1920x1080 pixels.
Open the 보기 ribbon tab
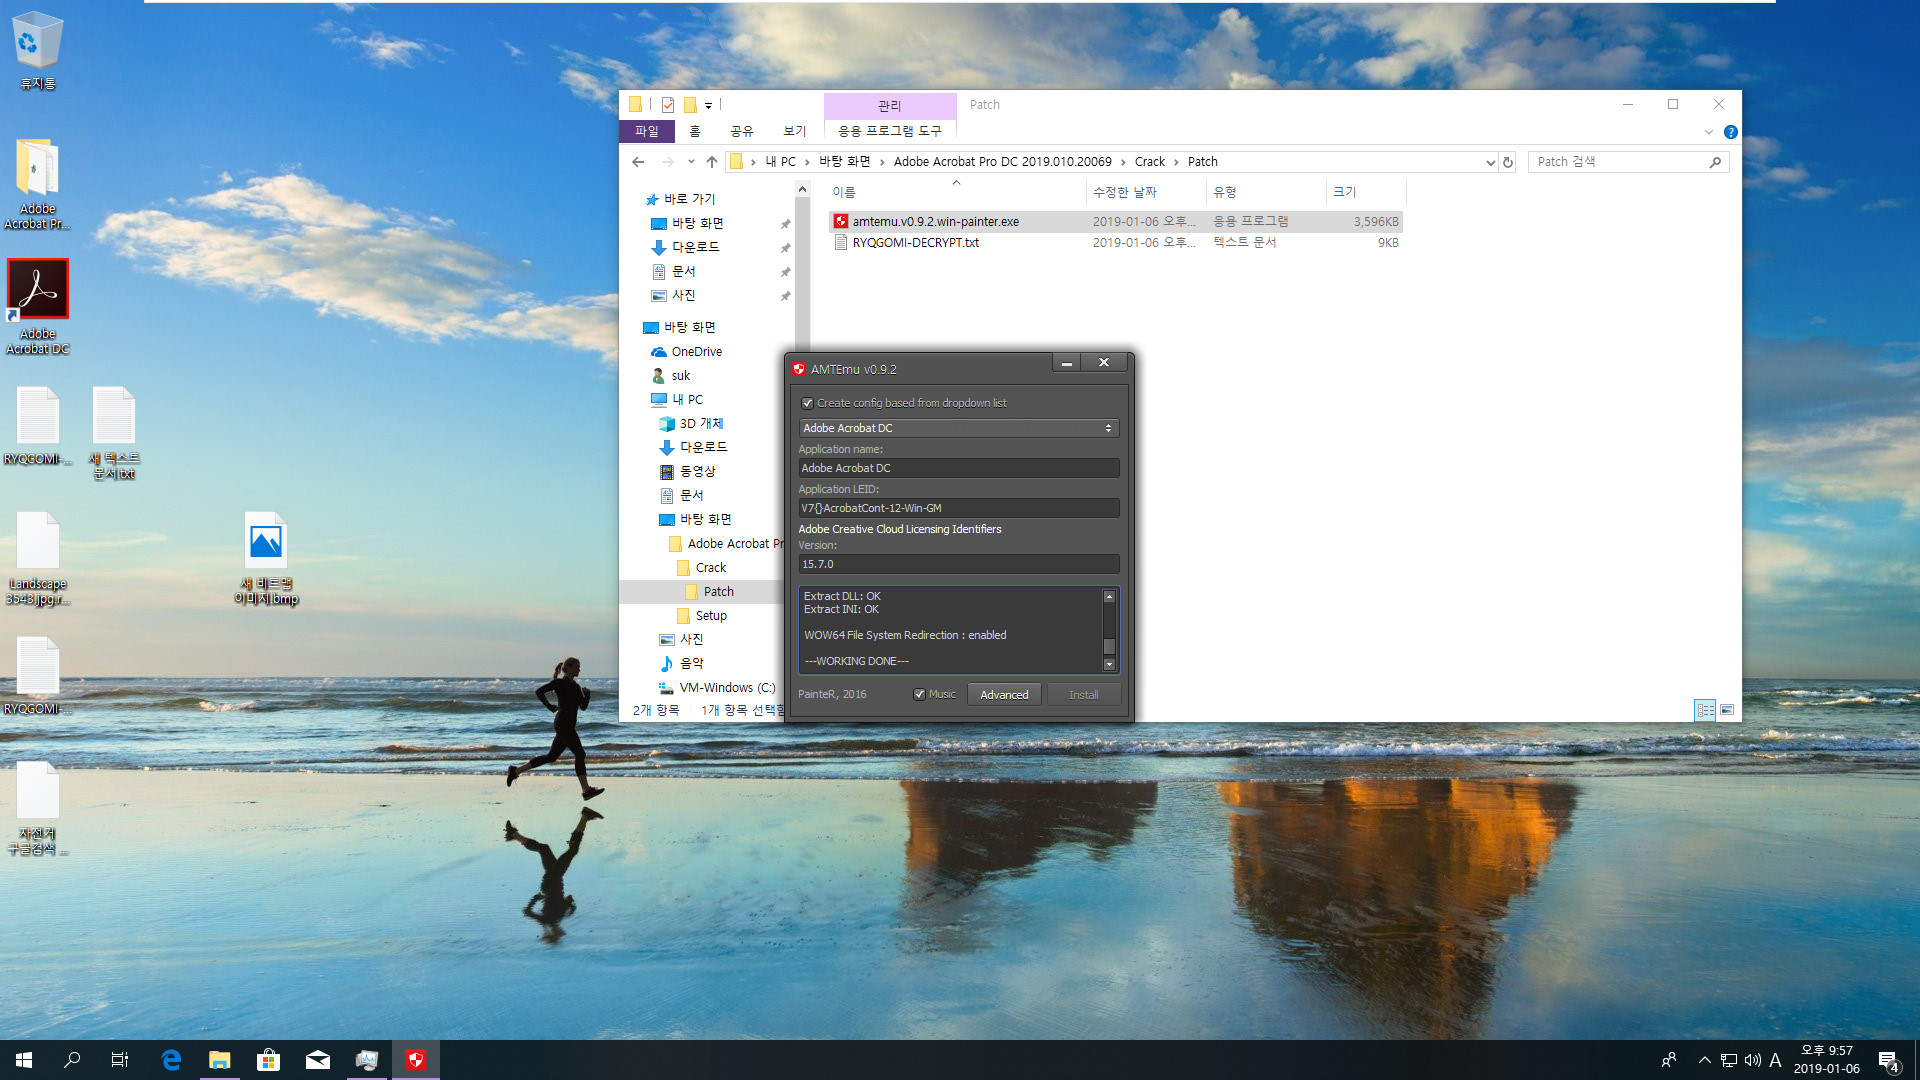tap(795, 131)
